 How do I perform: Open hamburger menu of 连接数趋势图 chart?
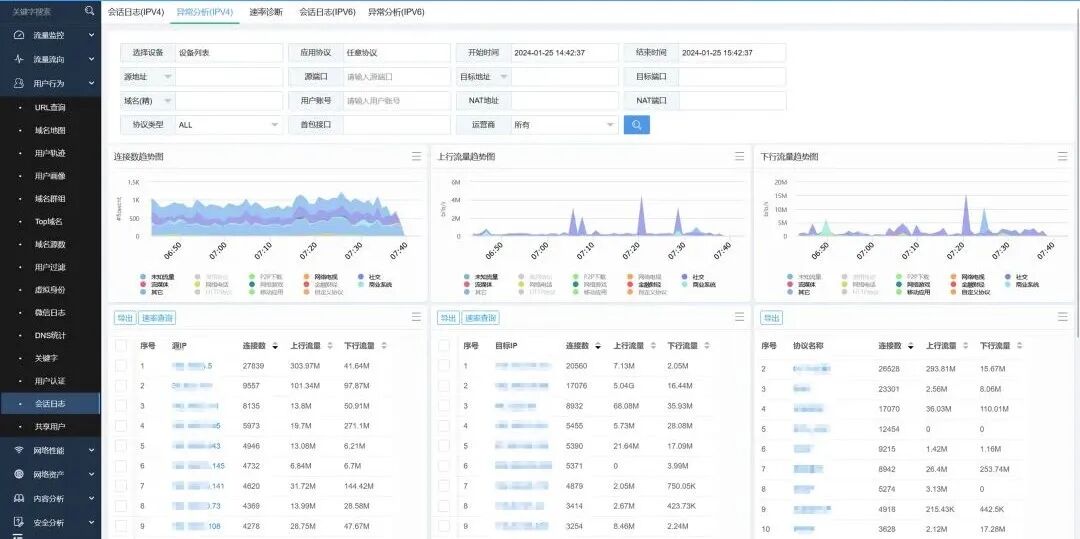[x=416, y=157]
